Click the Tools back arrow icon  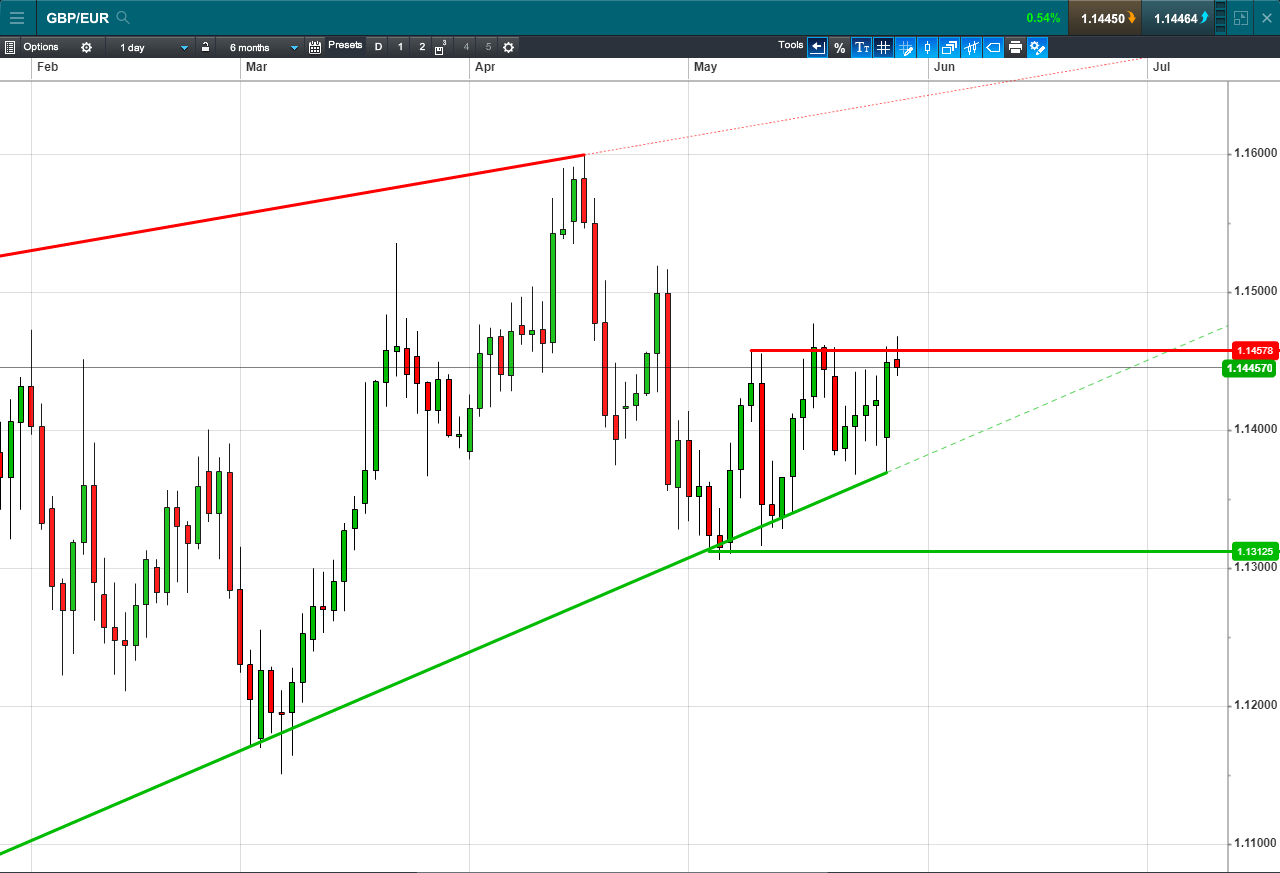click(817, 47)
